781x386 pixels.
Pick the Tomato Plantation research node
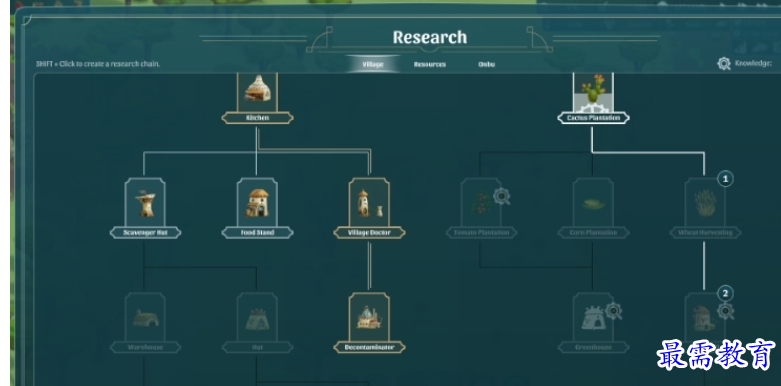point(481,208)
